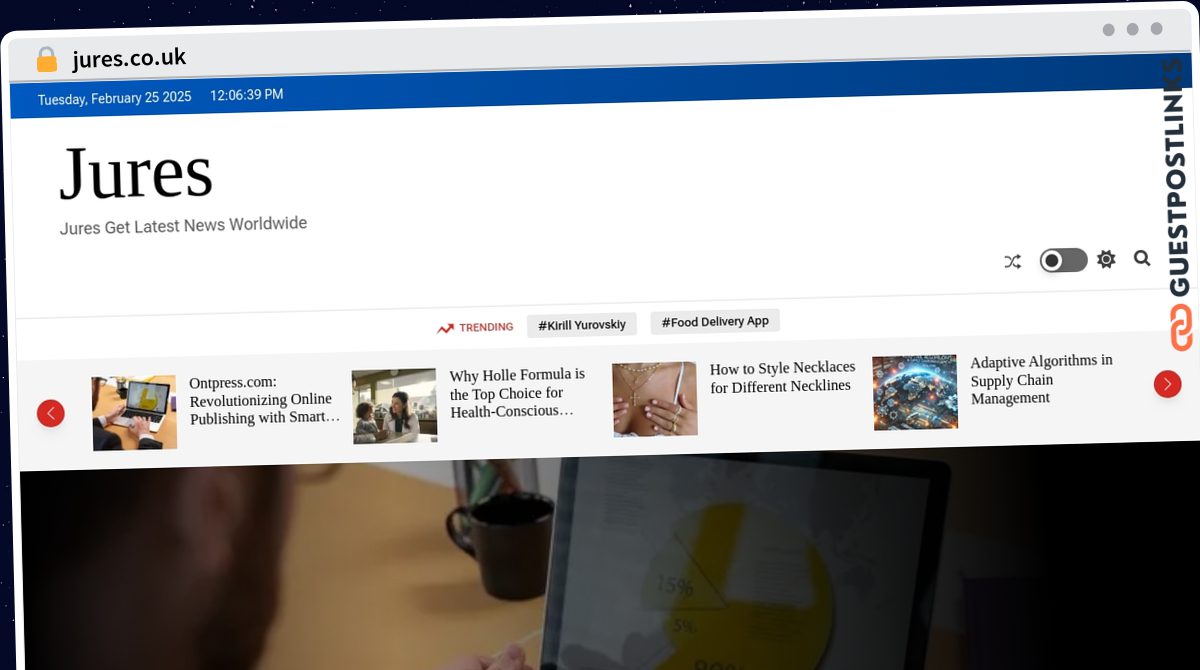Click the sun light-mode icon
1200x670 pixels.
point(1106,260)
